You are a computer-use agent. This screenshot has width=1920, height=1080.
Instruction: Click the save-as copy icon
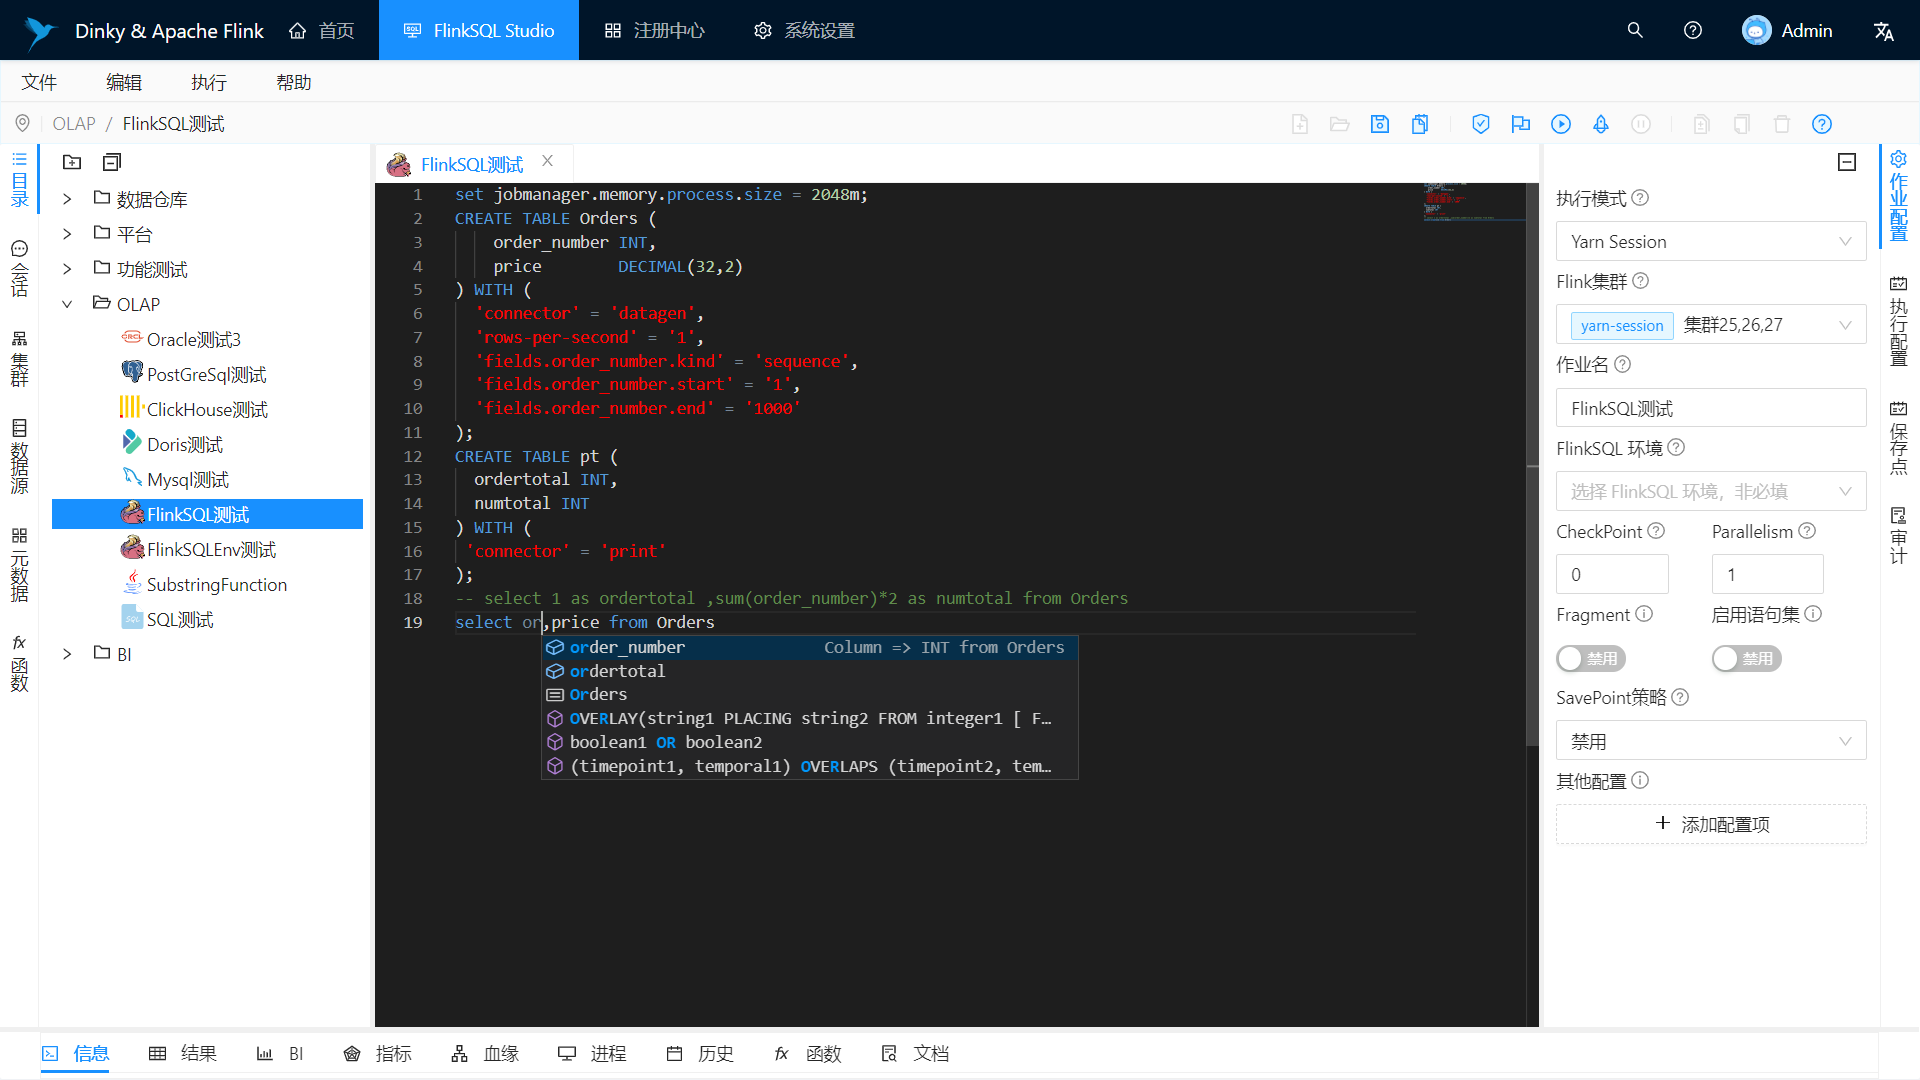point(1420,124)
